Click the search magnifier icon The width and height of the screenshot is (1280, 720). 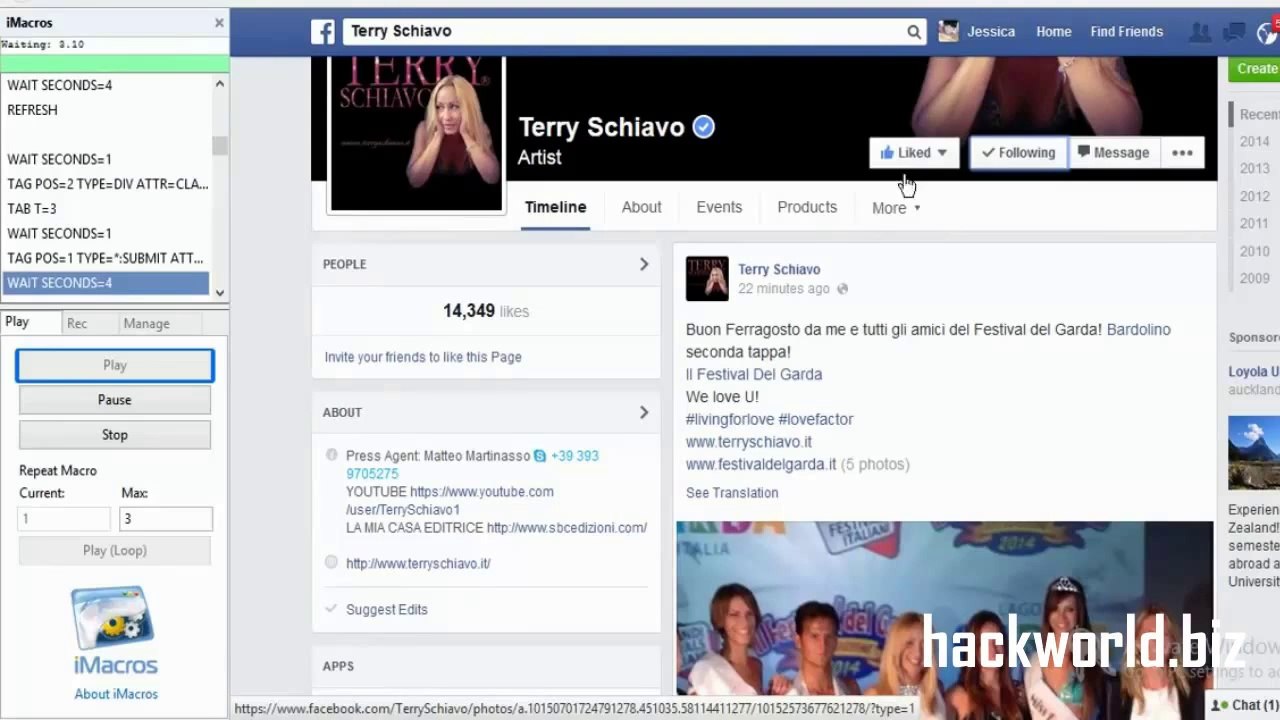coord(913,32)
